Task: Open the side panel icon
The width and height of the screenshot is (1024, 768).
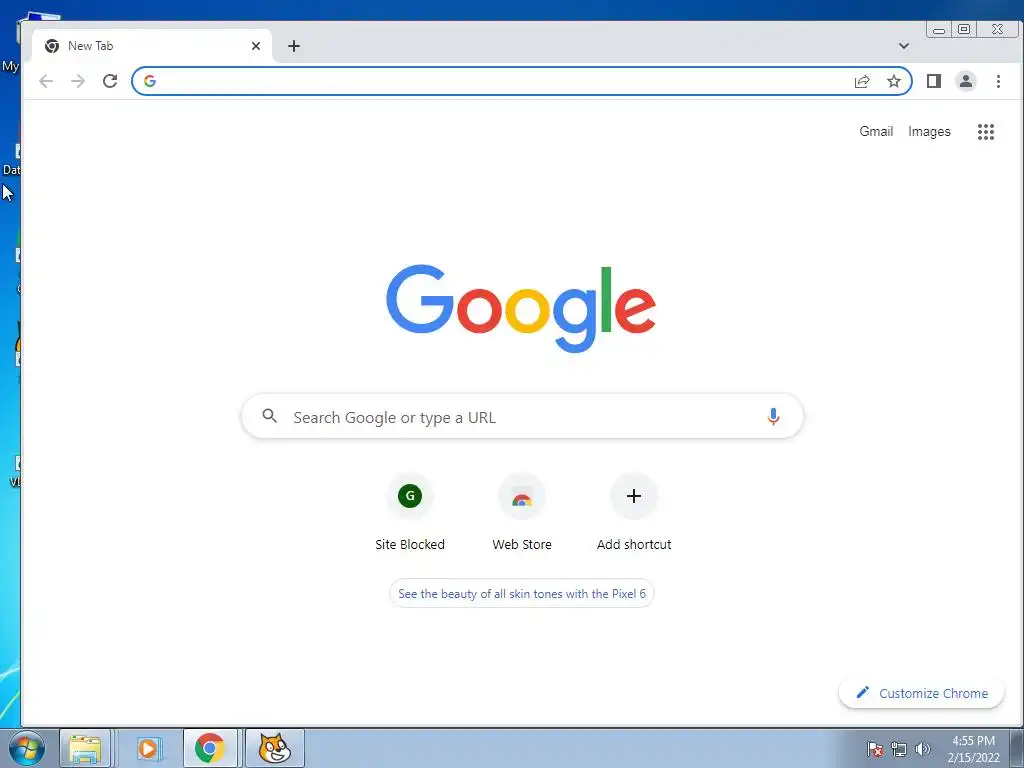Action: tap(934, 81)
